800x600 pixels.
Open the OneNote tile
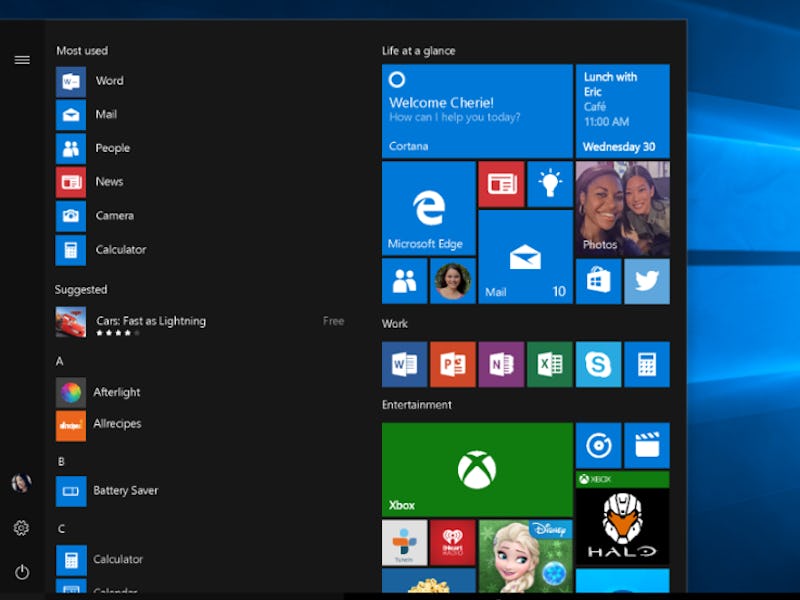[x=501, y=364]
